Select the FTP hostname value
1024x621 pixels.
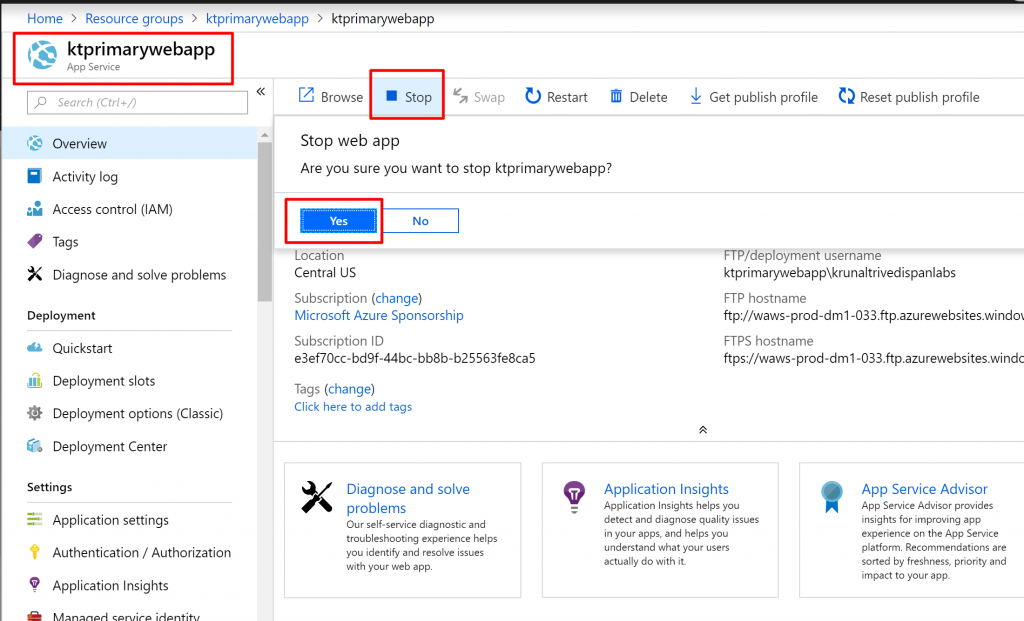(873, 315)
